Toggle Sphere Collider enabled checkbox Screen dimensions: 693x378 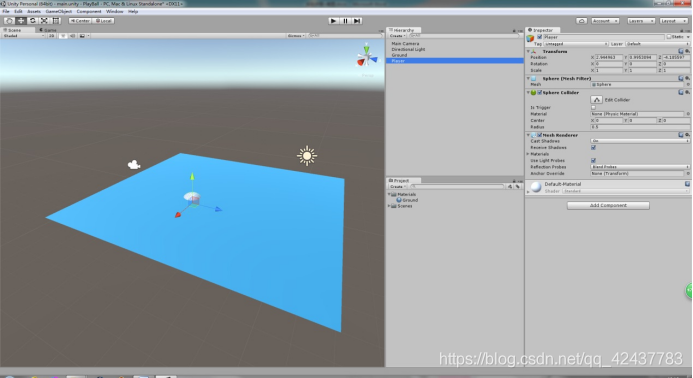(x=540, y=92)
